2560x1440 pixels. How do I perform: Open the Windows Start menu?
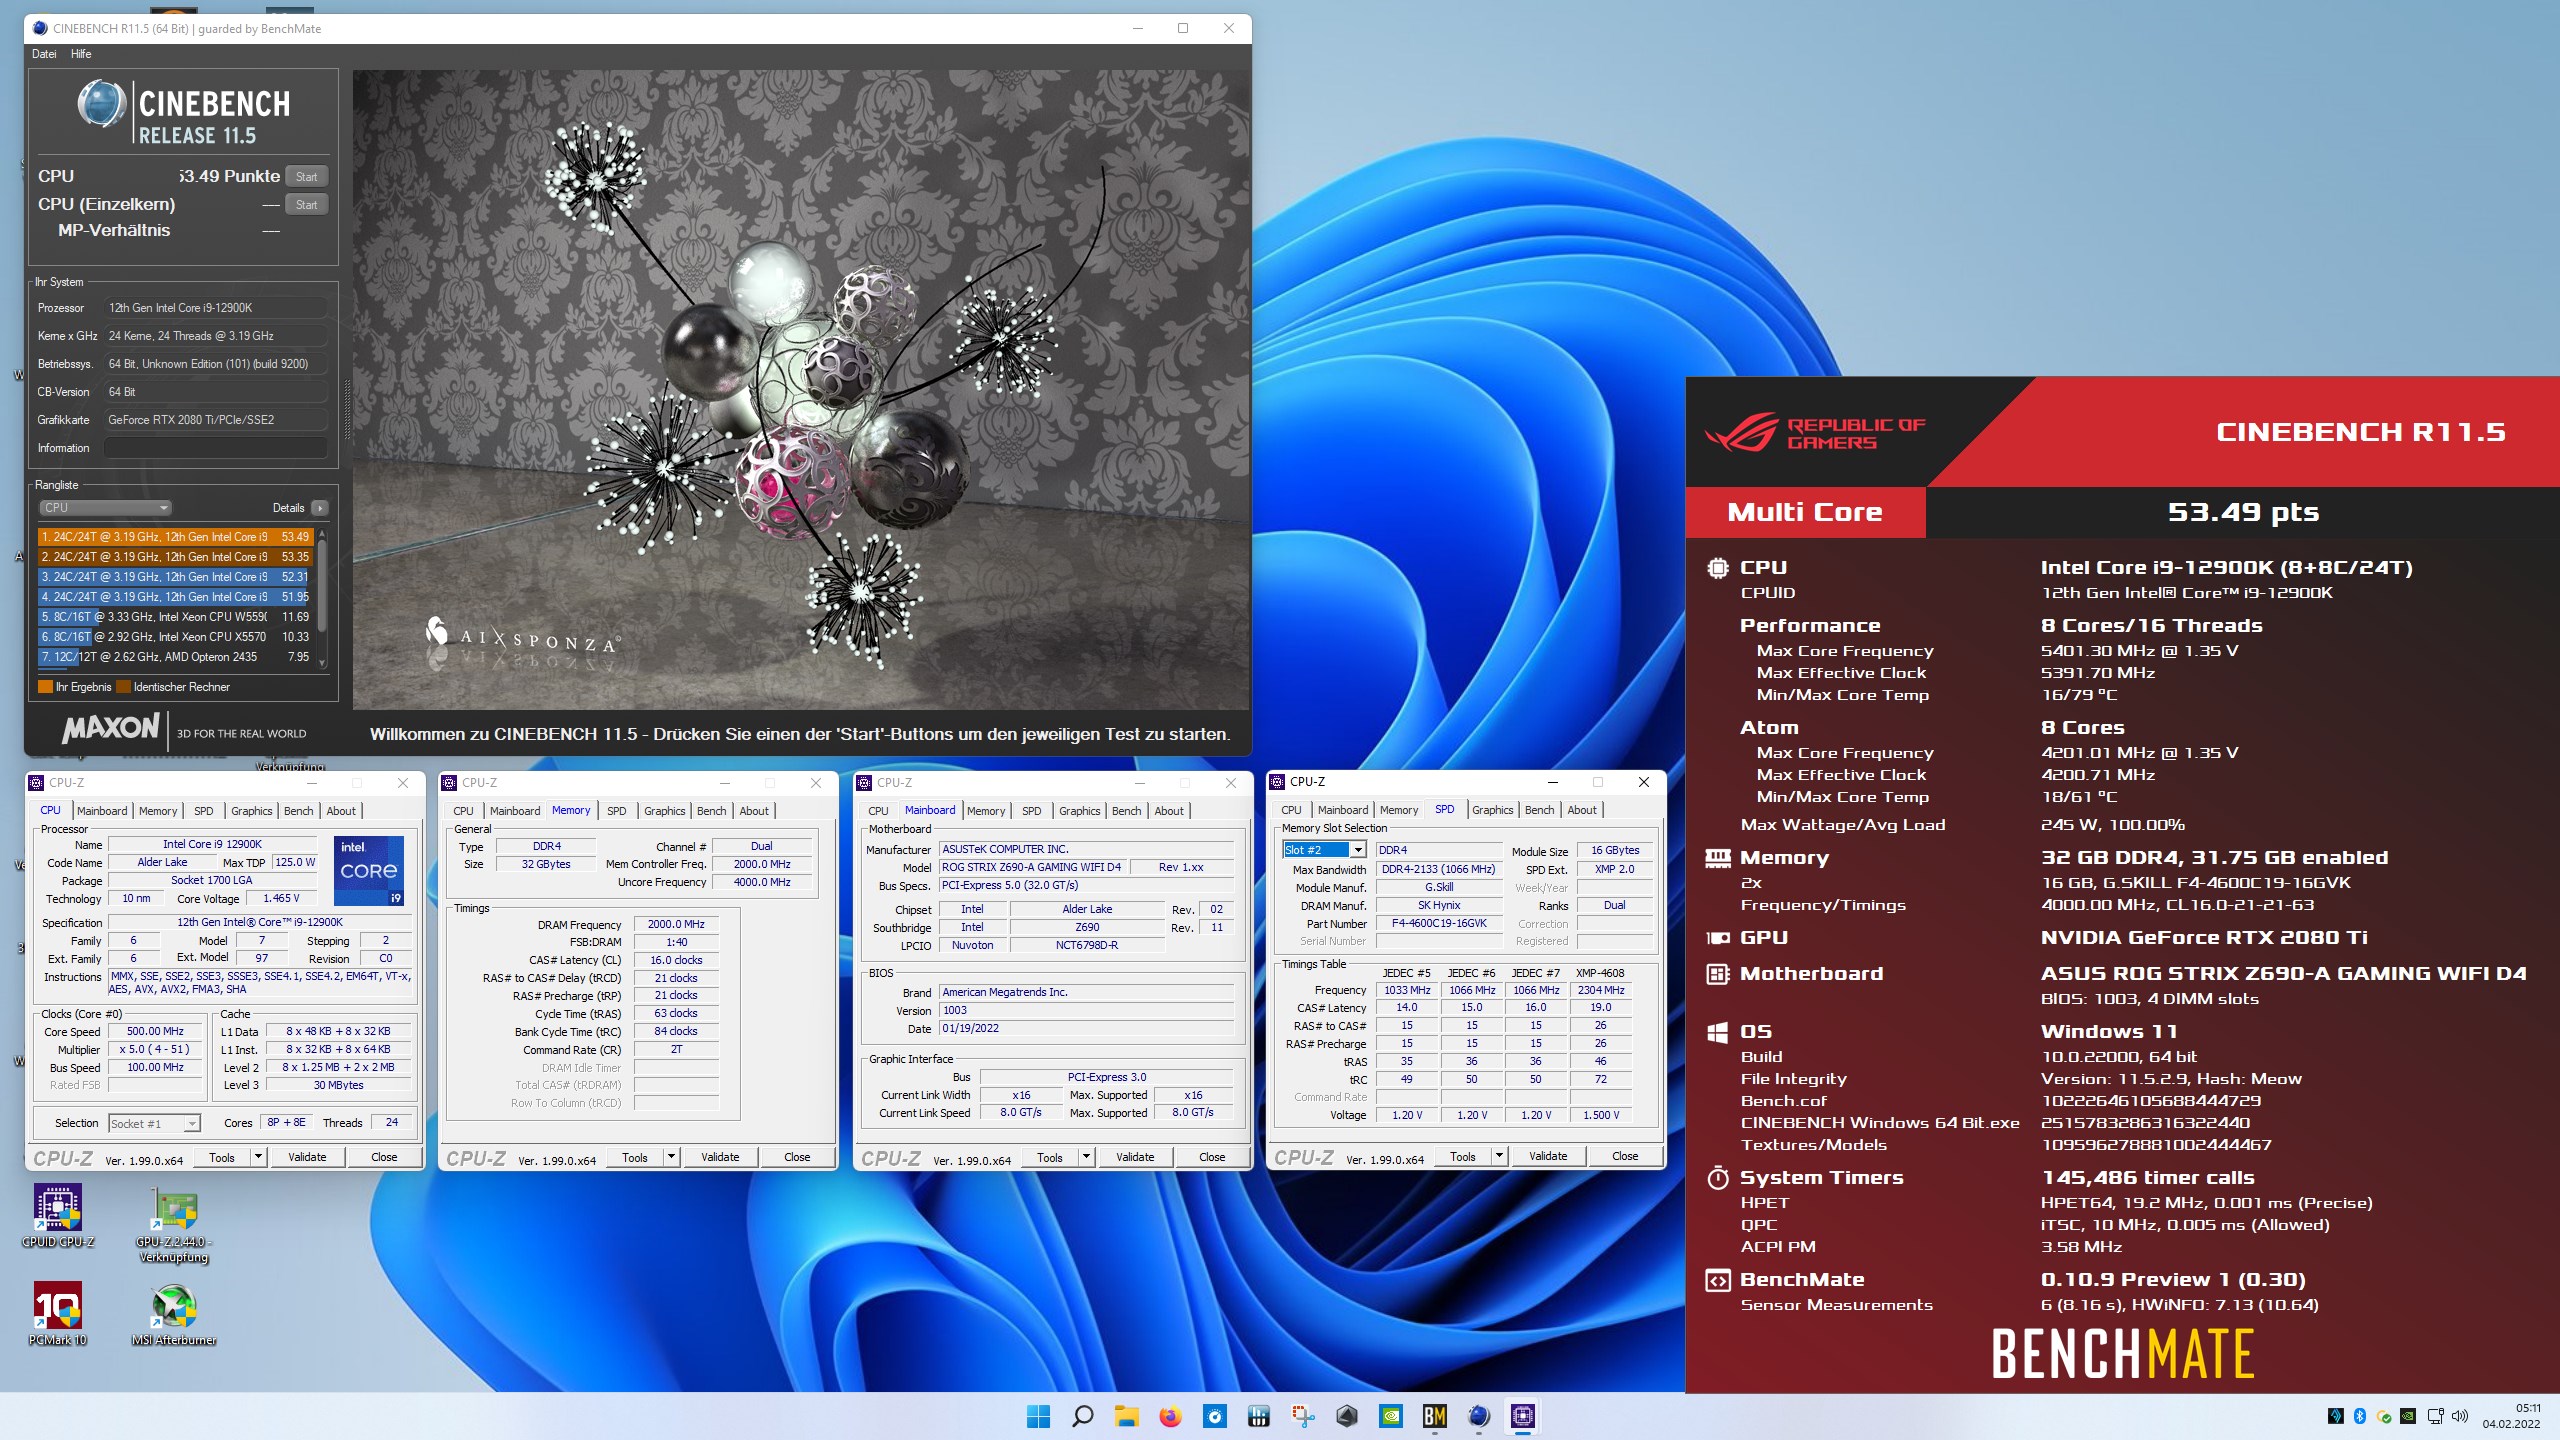(x=1038, y=1416)
